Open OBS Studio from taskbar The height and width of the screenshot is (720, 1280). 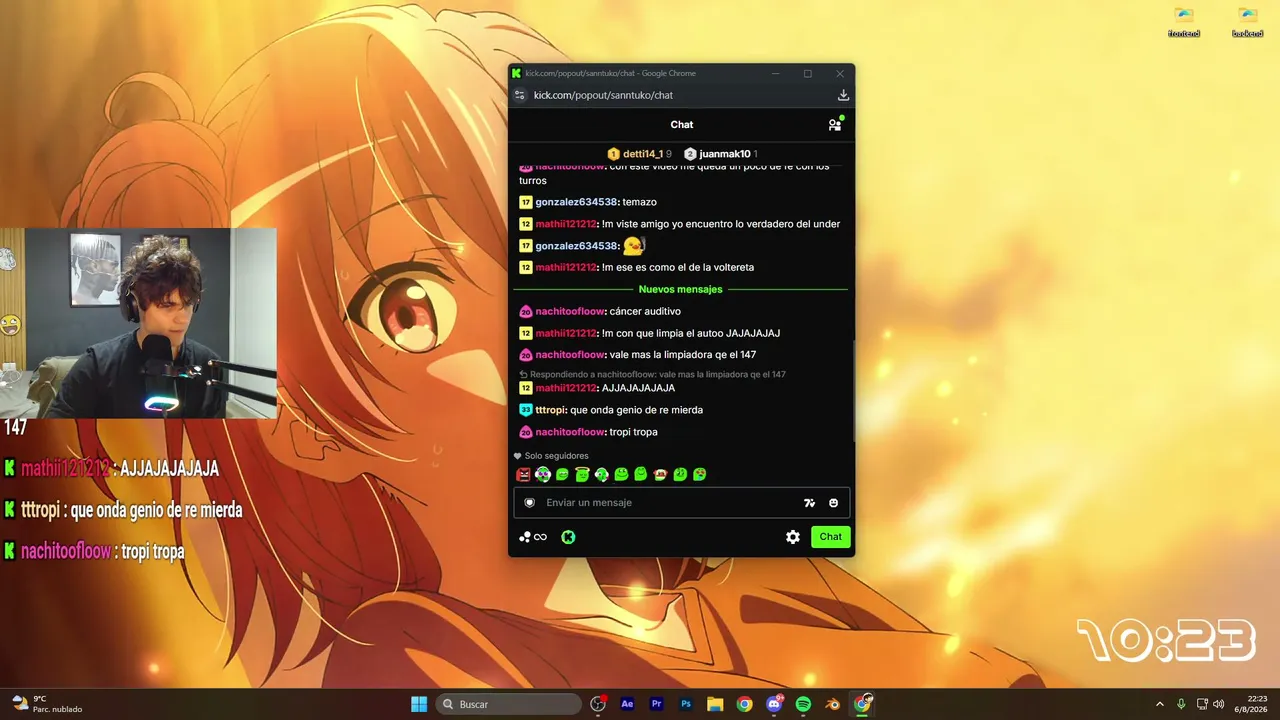tap(598, 704)
